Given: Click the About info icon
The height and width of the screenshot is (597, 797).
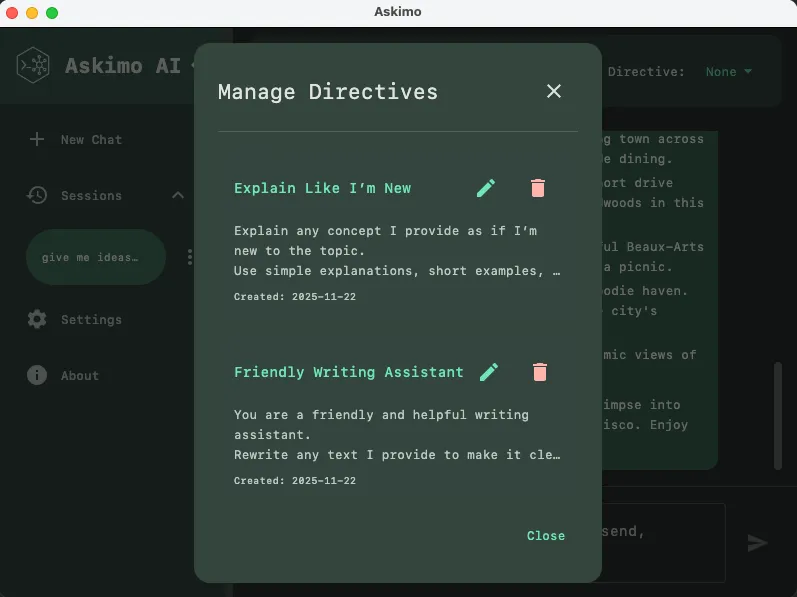Looking at the screenshot, I should click(x=37, y=375).
